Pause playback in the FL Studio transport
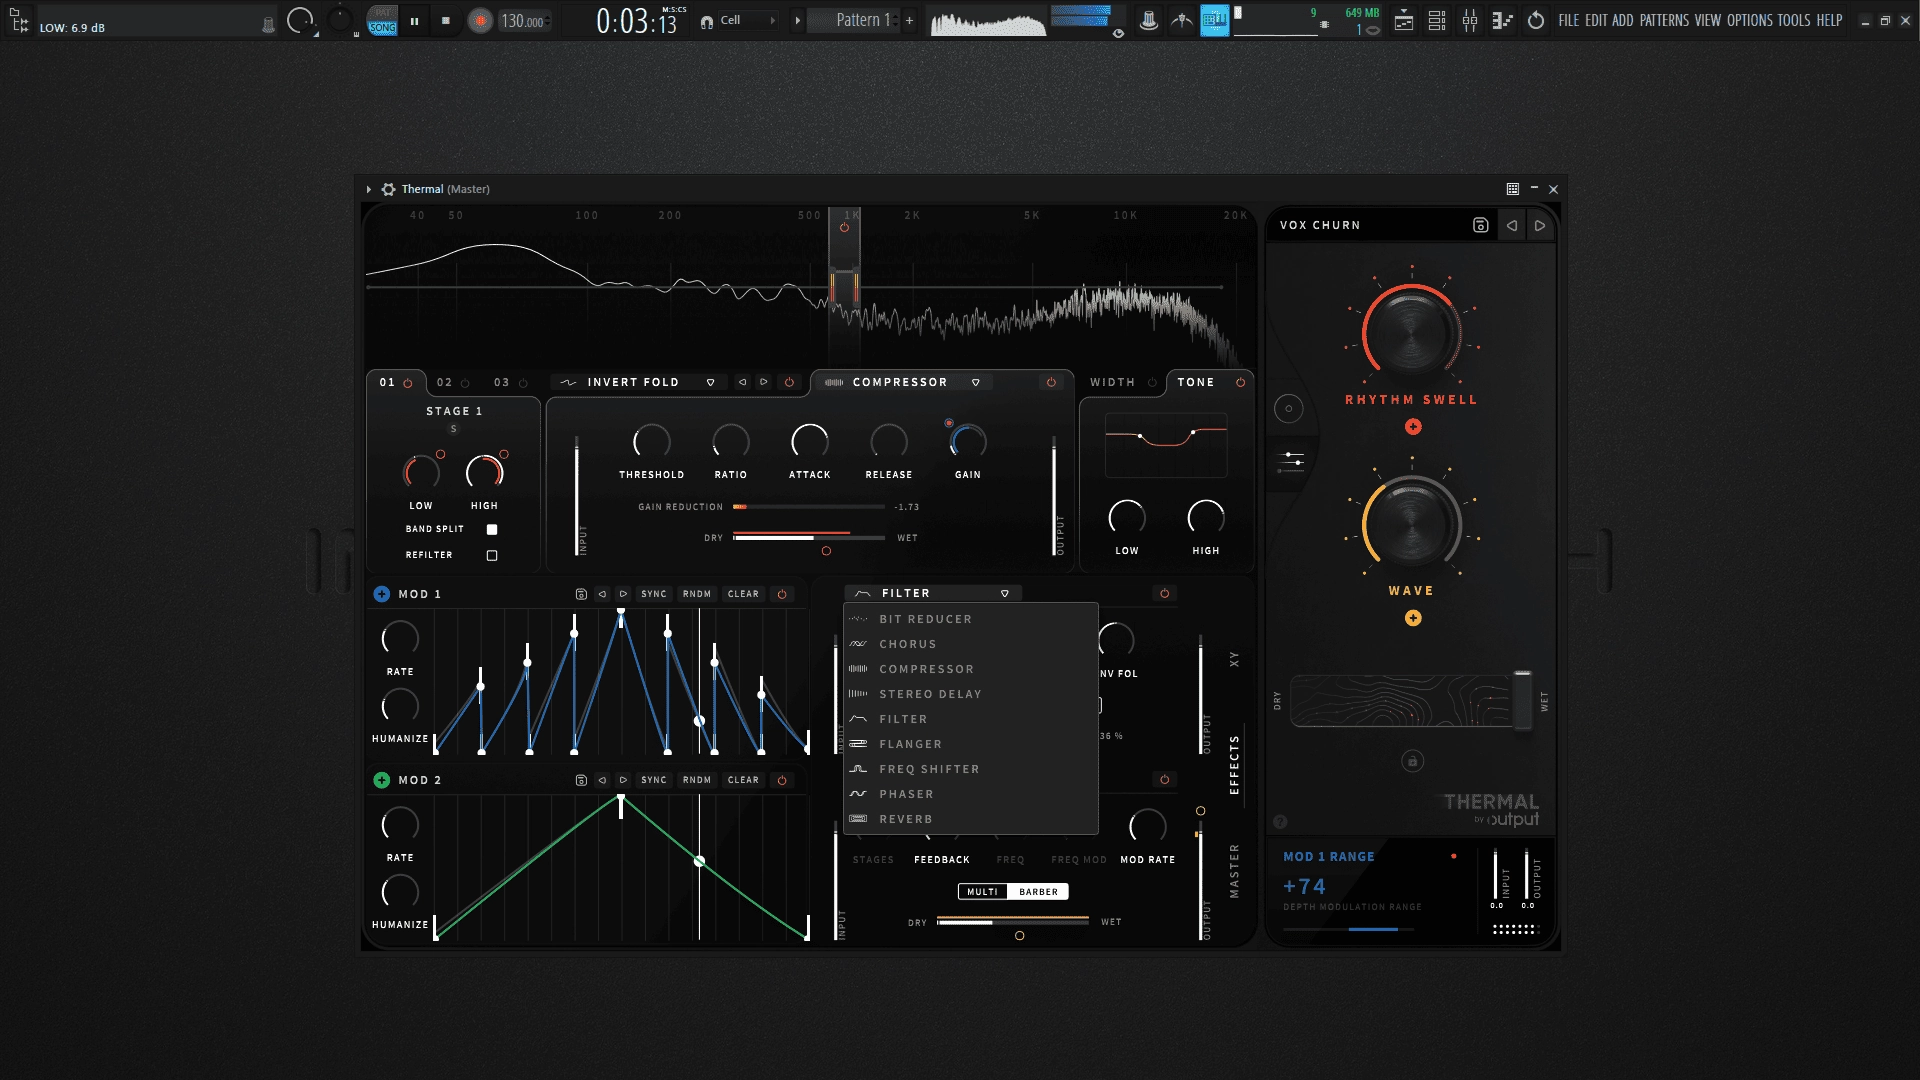 coord(414,20)
